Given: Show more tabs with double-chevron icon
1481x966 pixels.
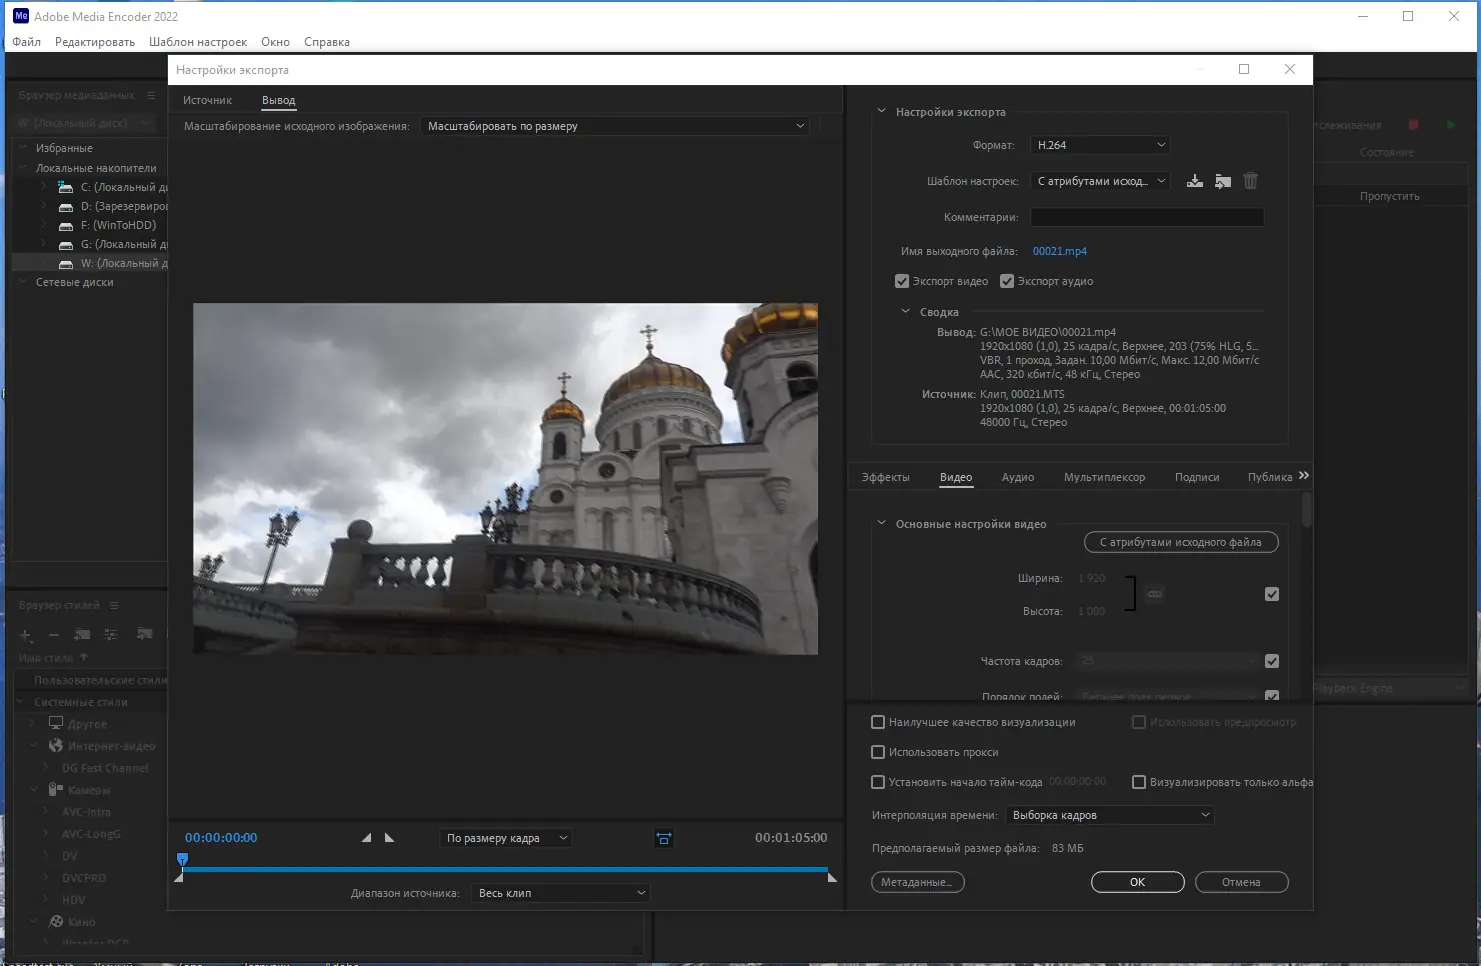Looking at the screenshot, I should click(x=1303, y=476).
